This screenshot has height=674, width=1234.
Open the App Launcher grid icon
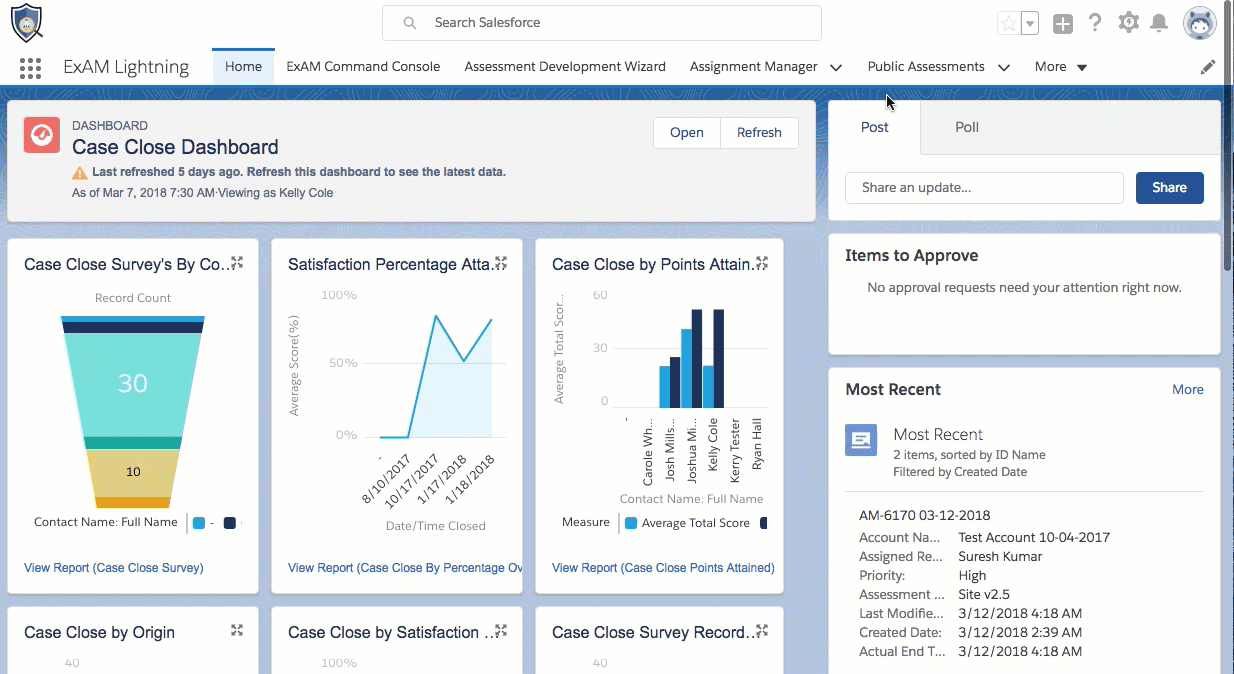(x=30, y=67)
